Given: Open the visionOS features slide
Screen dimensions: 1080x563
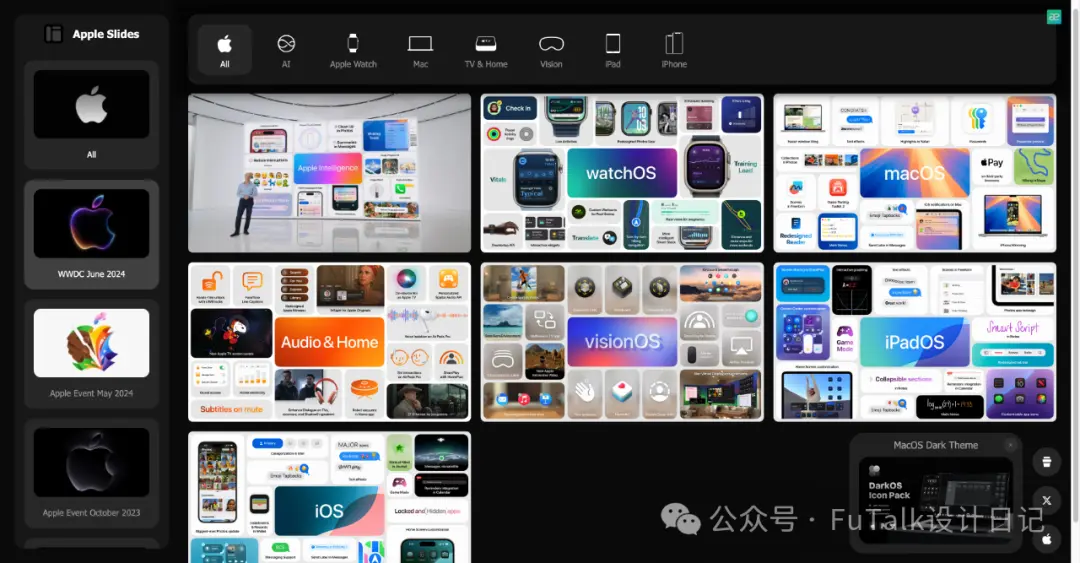Looking at the screenshot, I should 622,342.
